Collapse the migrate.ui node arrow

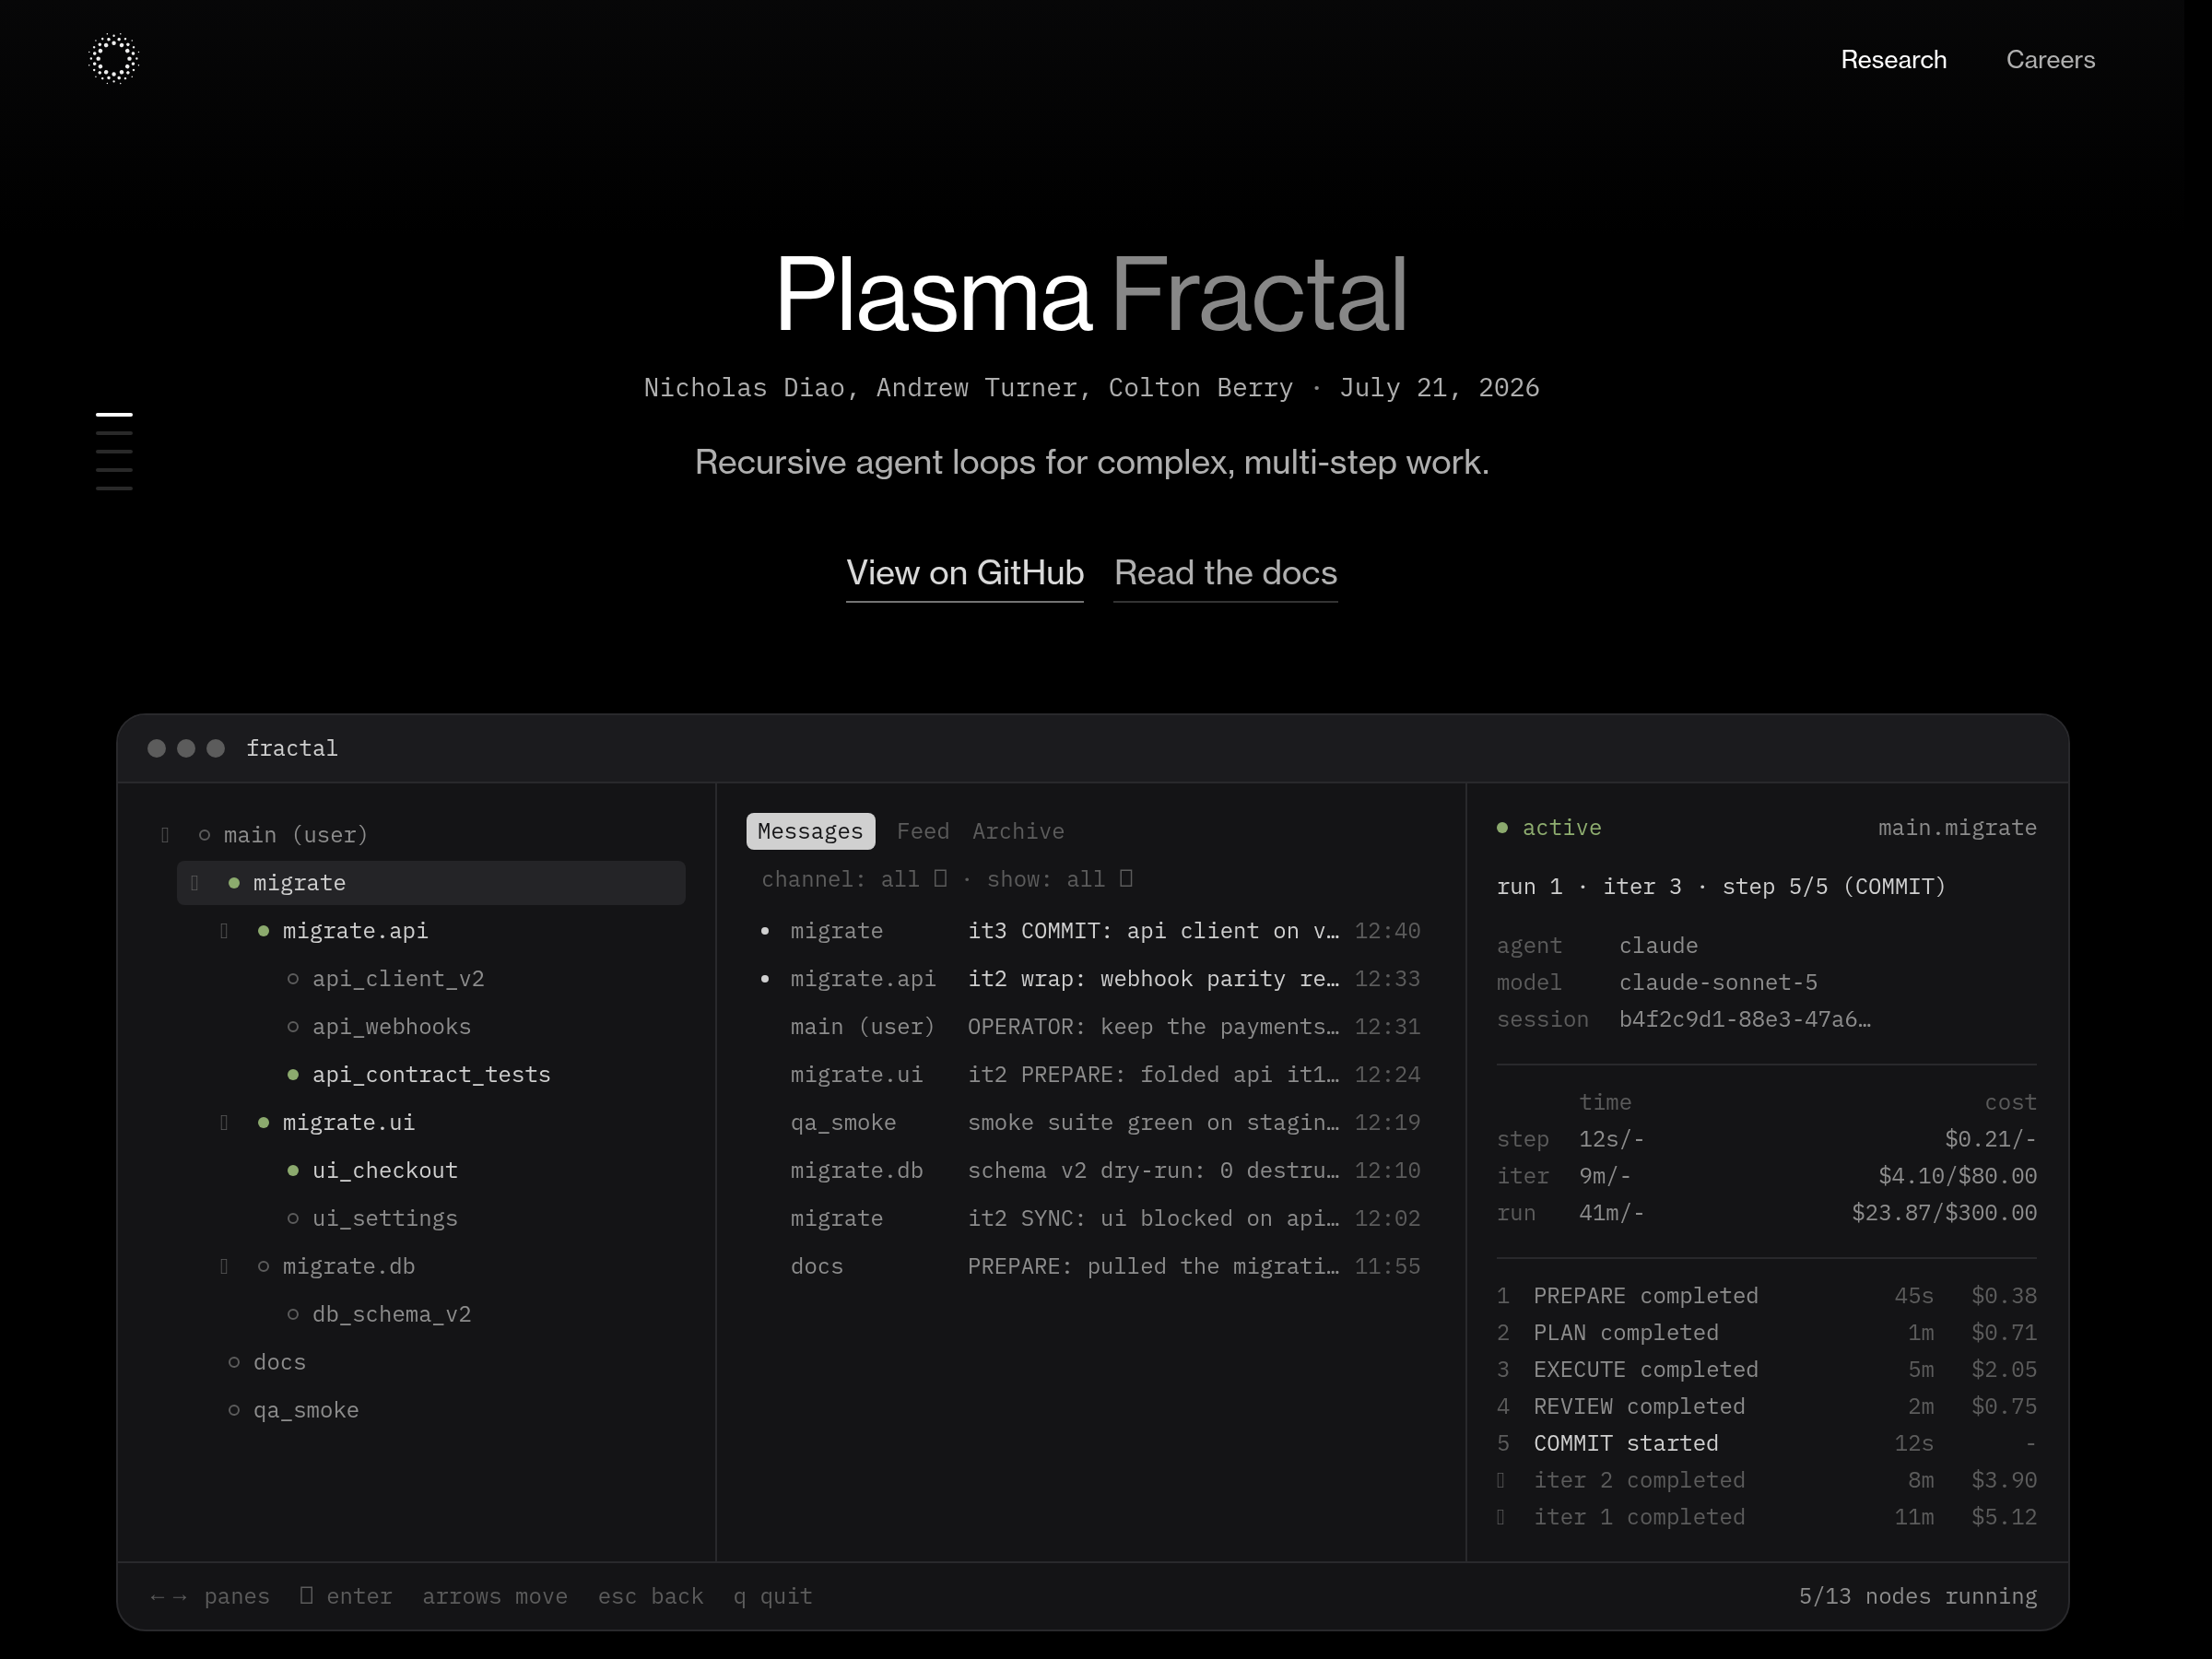224,1123
